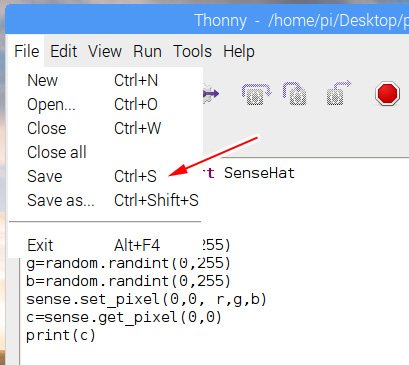Open the Help menu
Image resolution: width=409 pixels, height=365 pixels.
click(239, 52)
